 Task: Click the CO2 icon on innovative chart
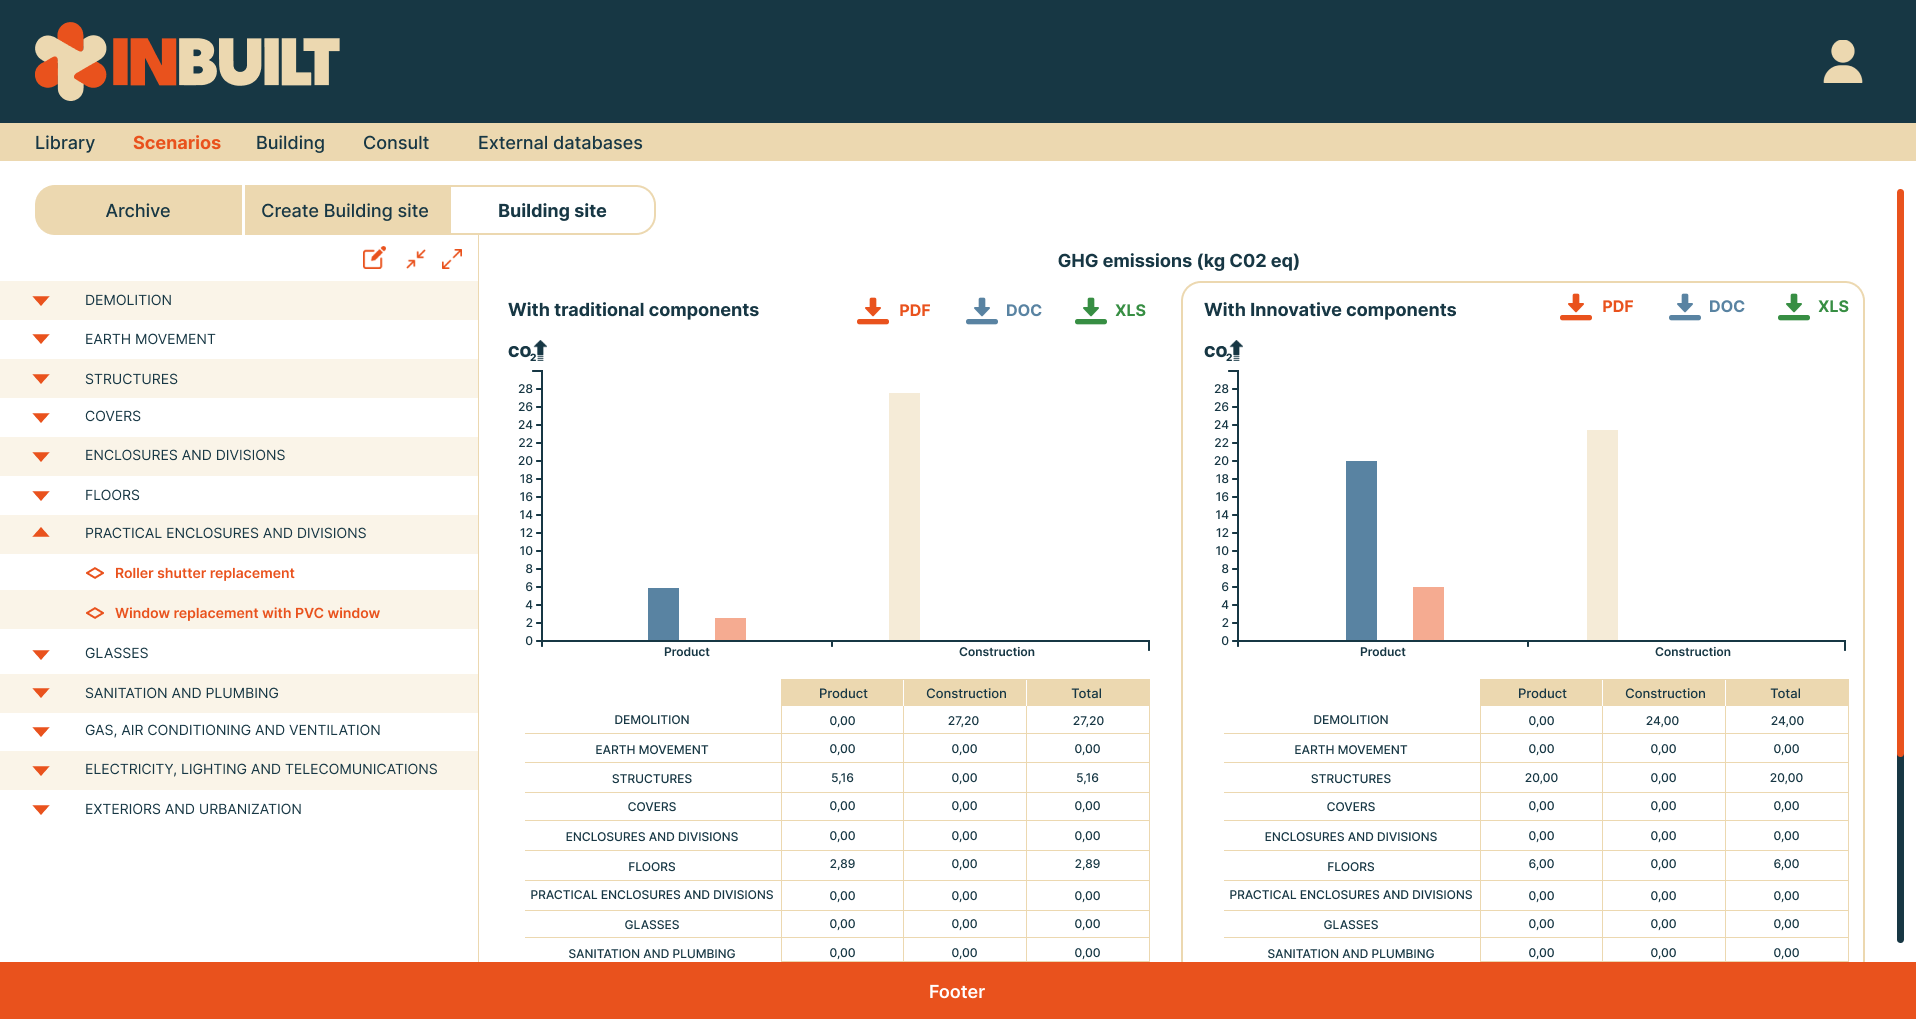pos(1223,351)
